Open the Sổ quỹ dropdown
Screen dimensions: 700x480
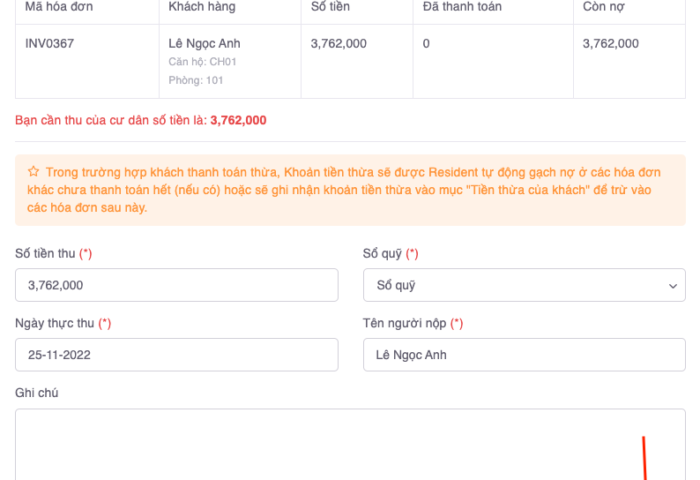(524, 285)
